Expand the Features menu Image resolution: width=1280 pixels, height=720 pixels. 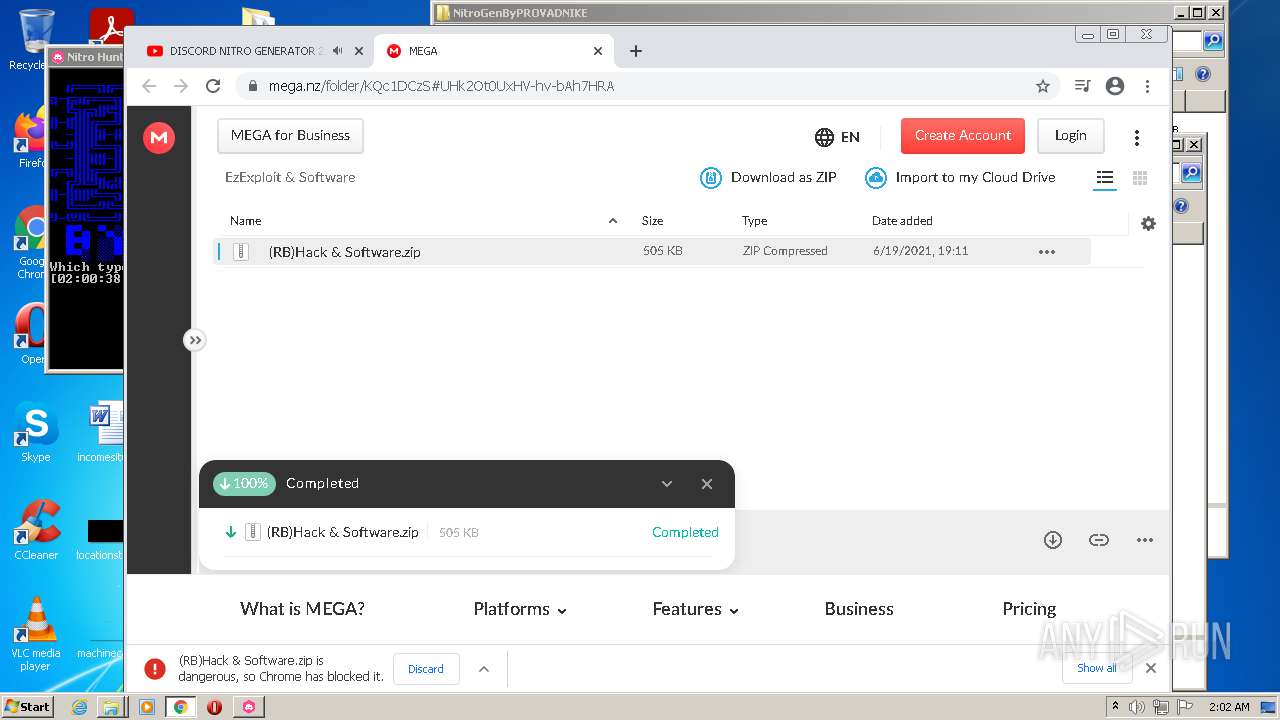(x=695, y=609)
